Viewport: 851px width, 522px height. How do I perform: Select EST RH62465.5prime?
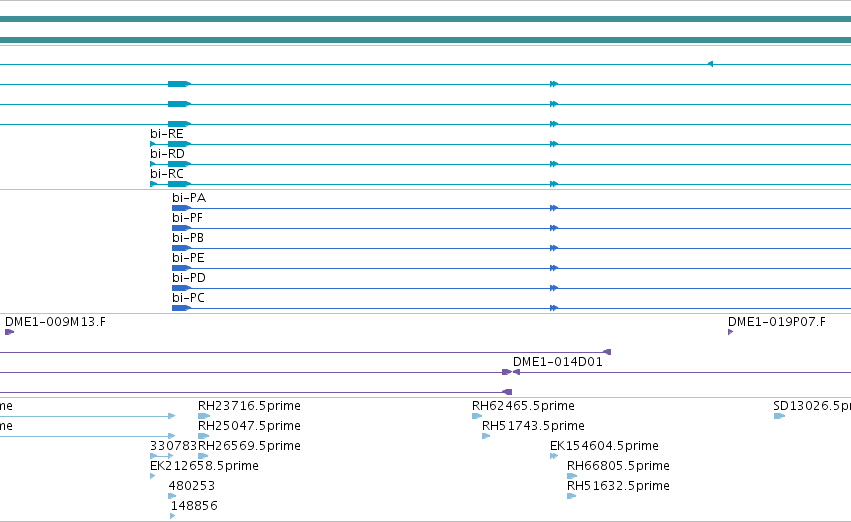click(x=523, y=406)
